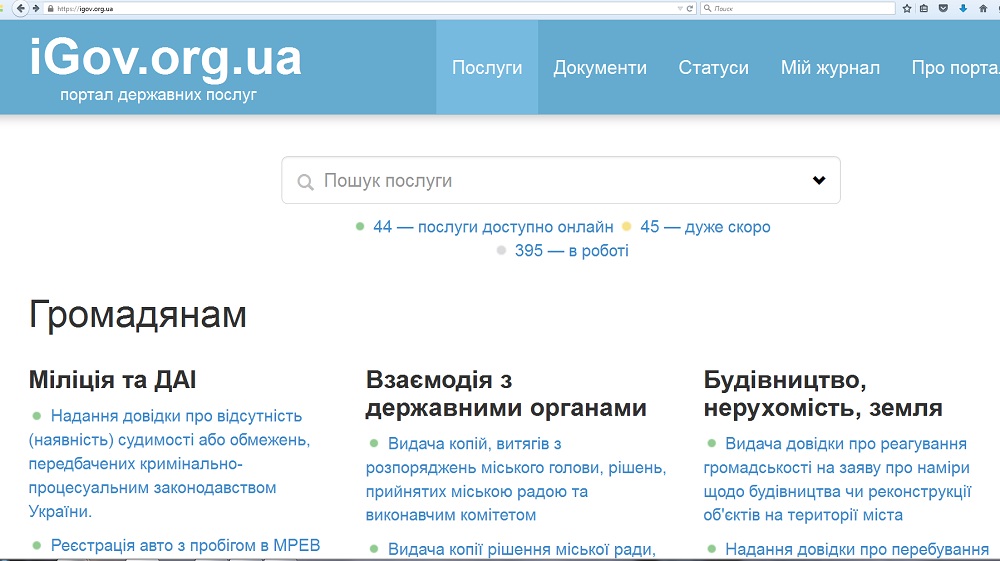Open the downloads arrow icon
The image size is (1000, 561).
[x=962, y=8]
